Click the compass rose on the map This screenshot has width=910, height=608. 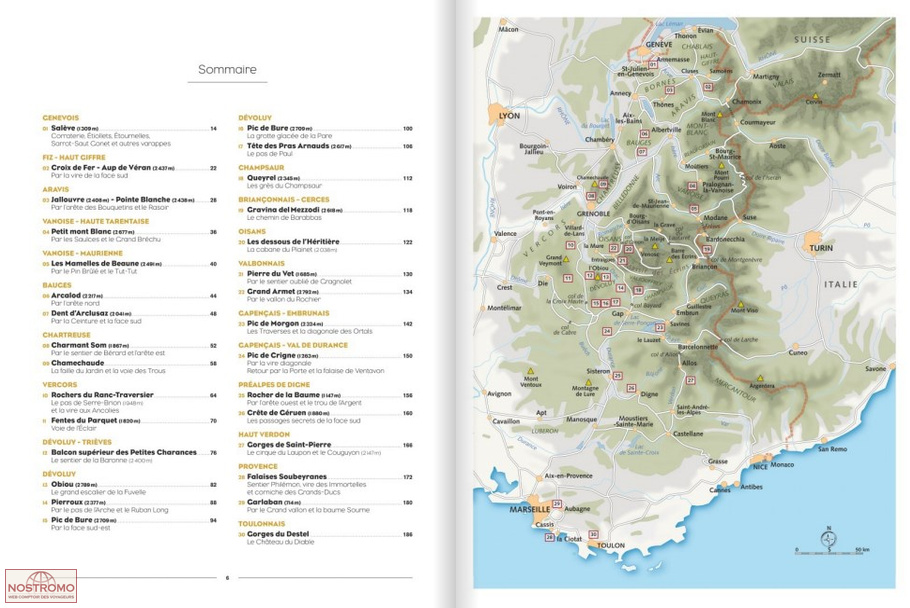(829, 539)
